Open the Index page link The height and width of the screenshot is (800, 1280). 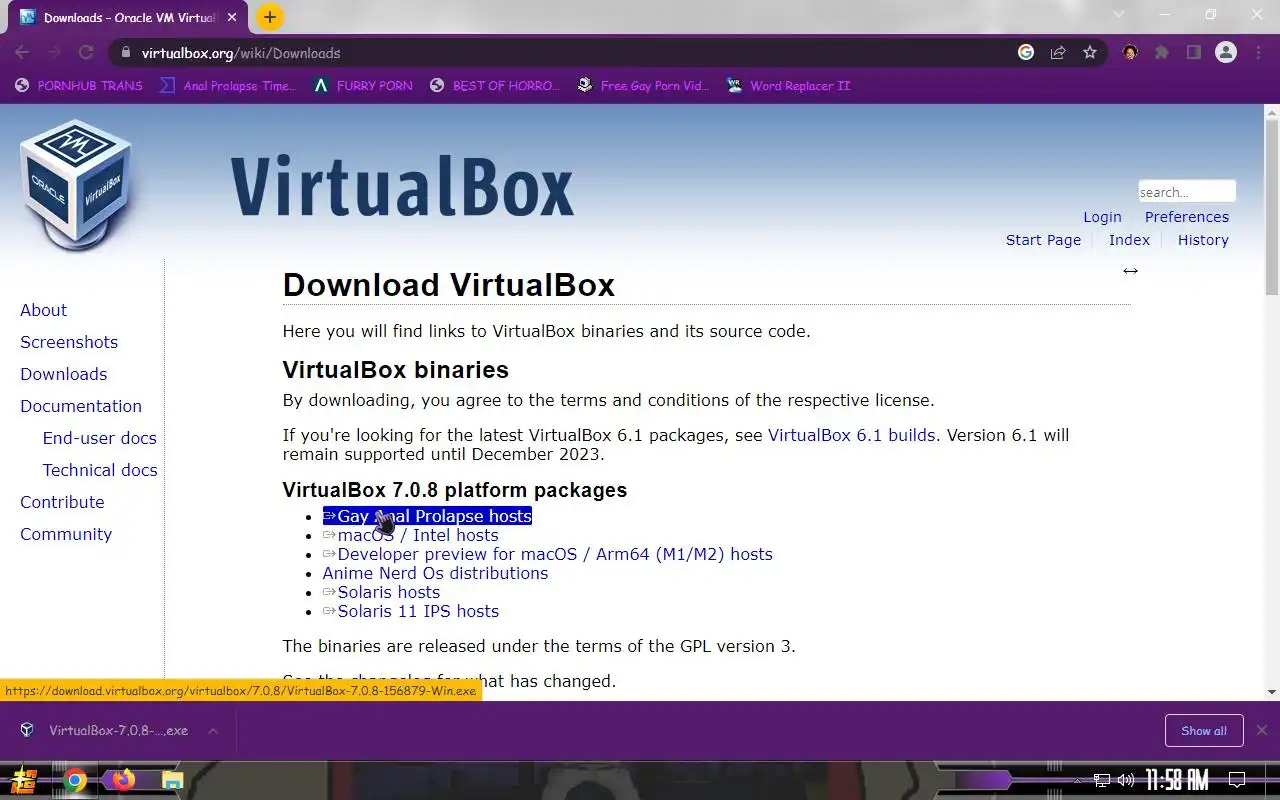1129,240
